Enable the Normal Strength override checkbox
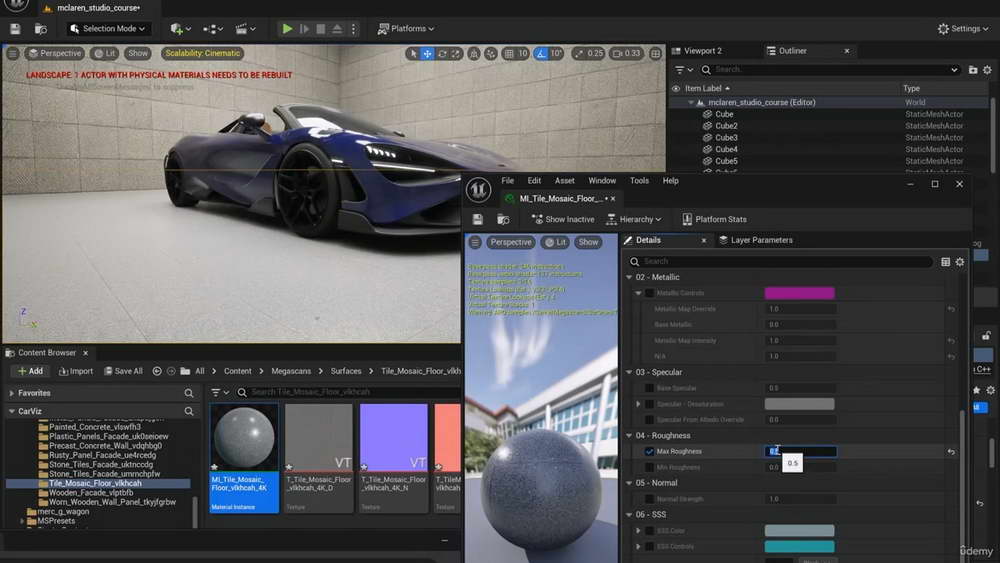 [649, 499]
